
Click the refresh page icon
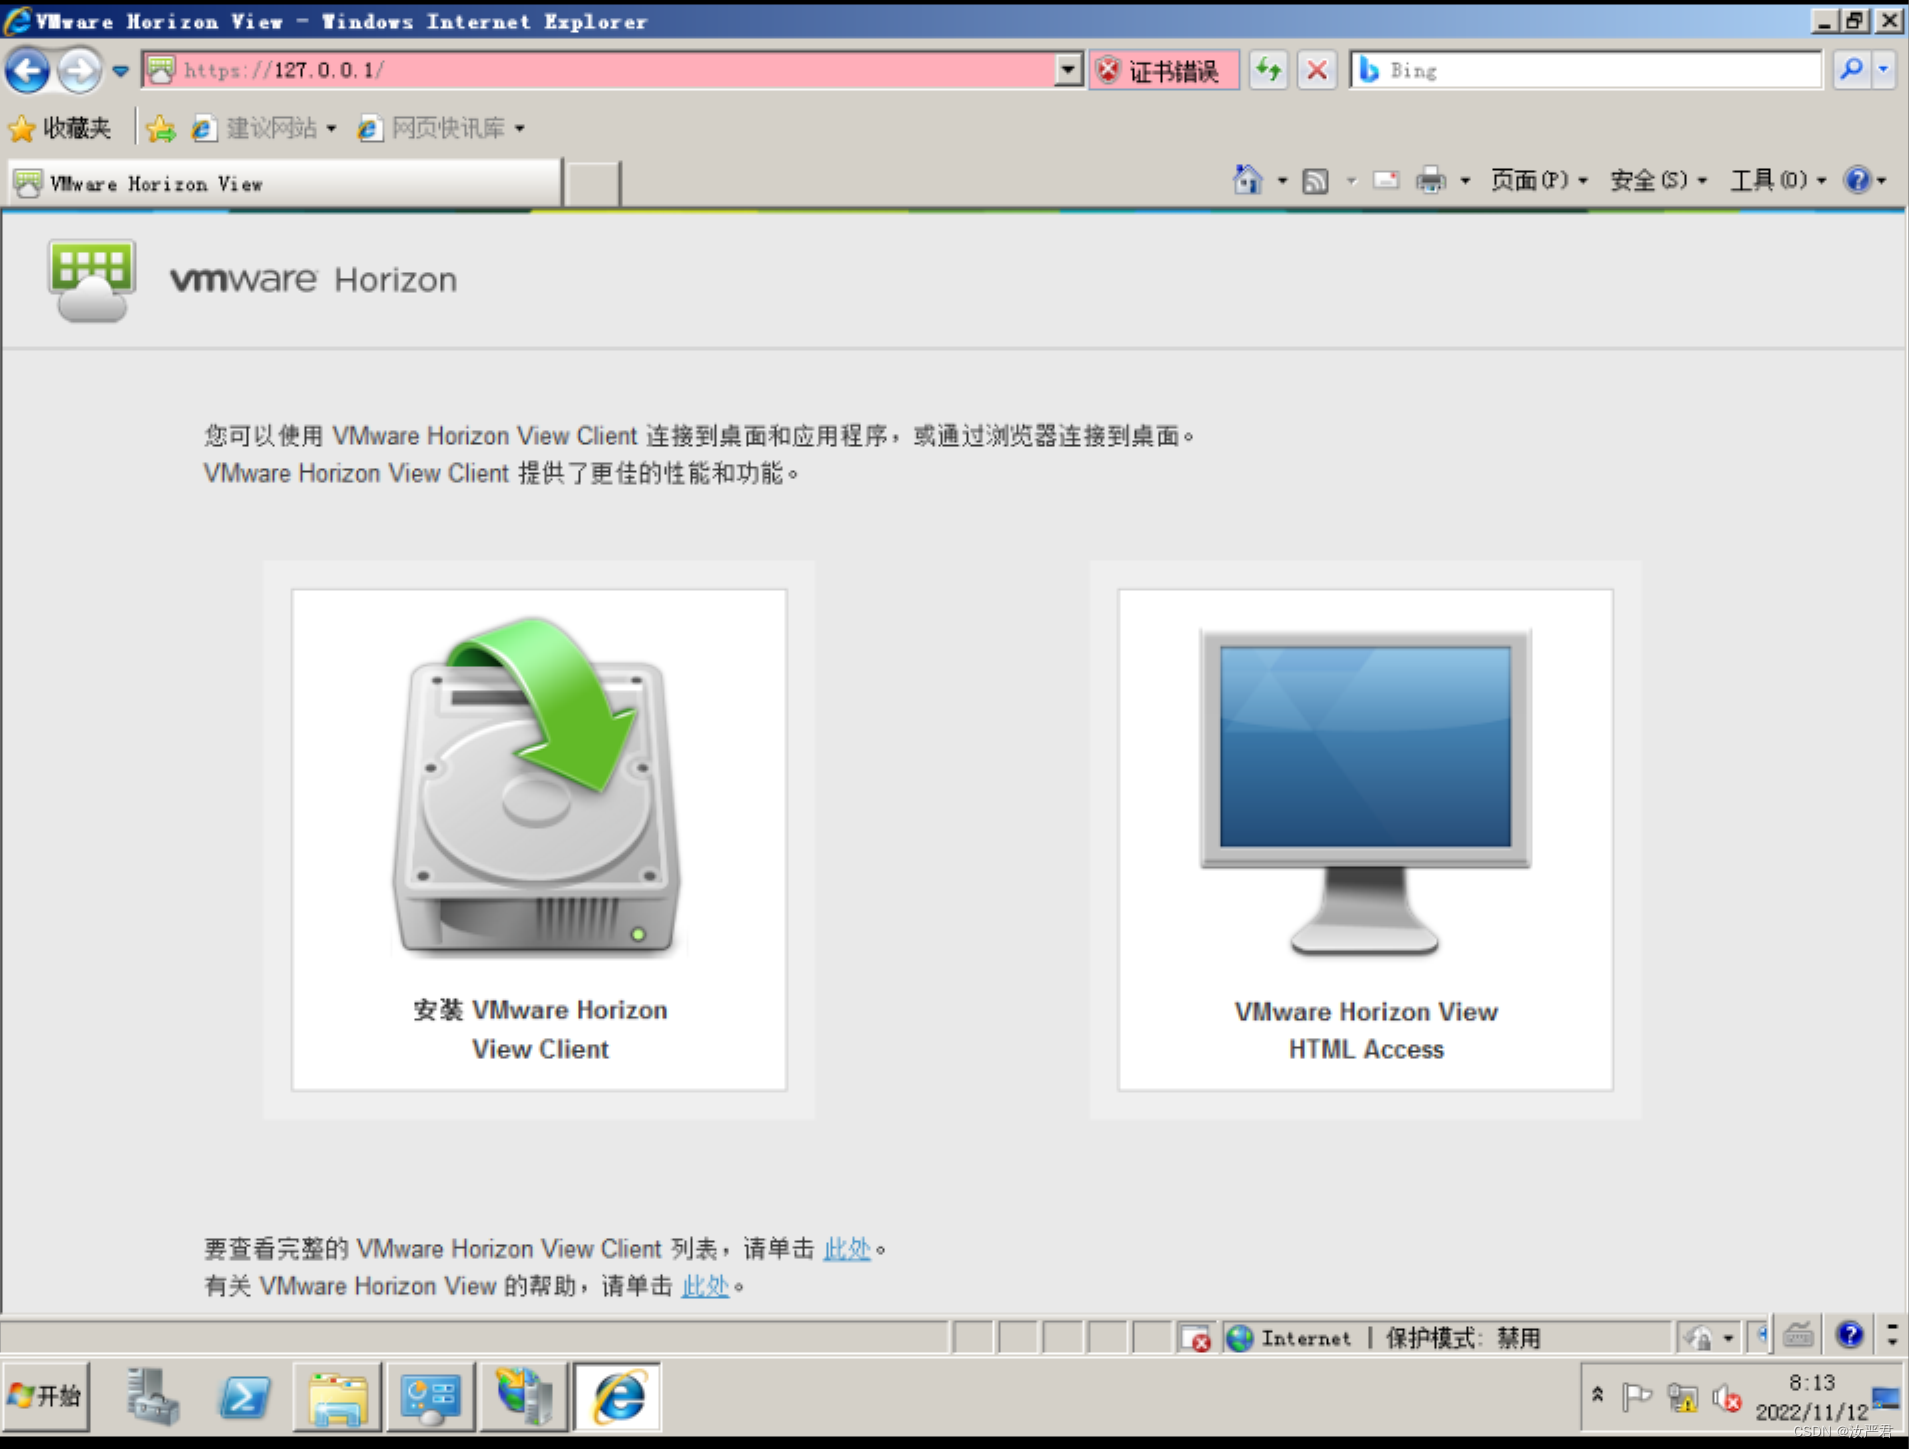[x=1268, y=70]
